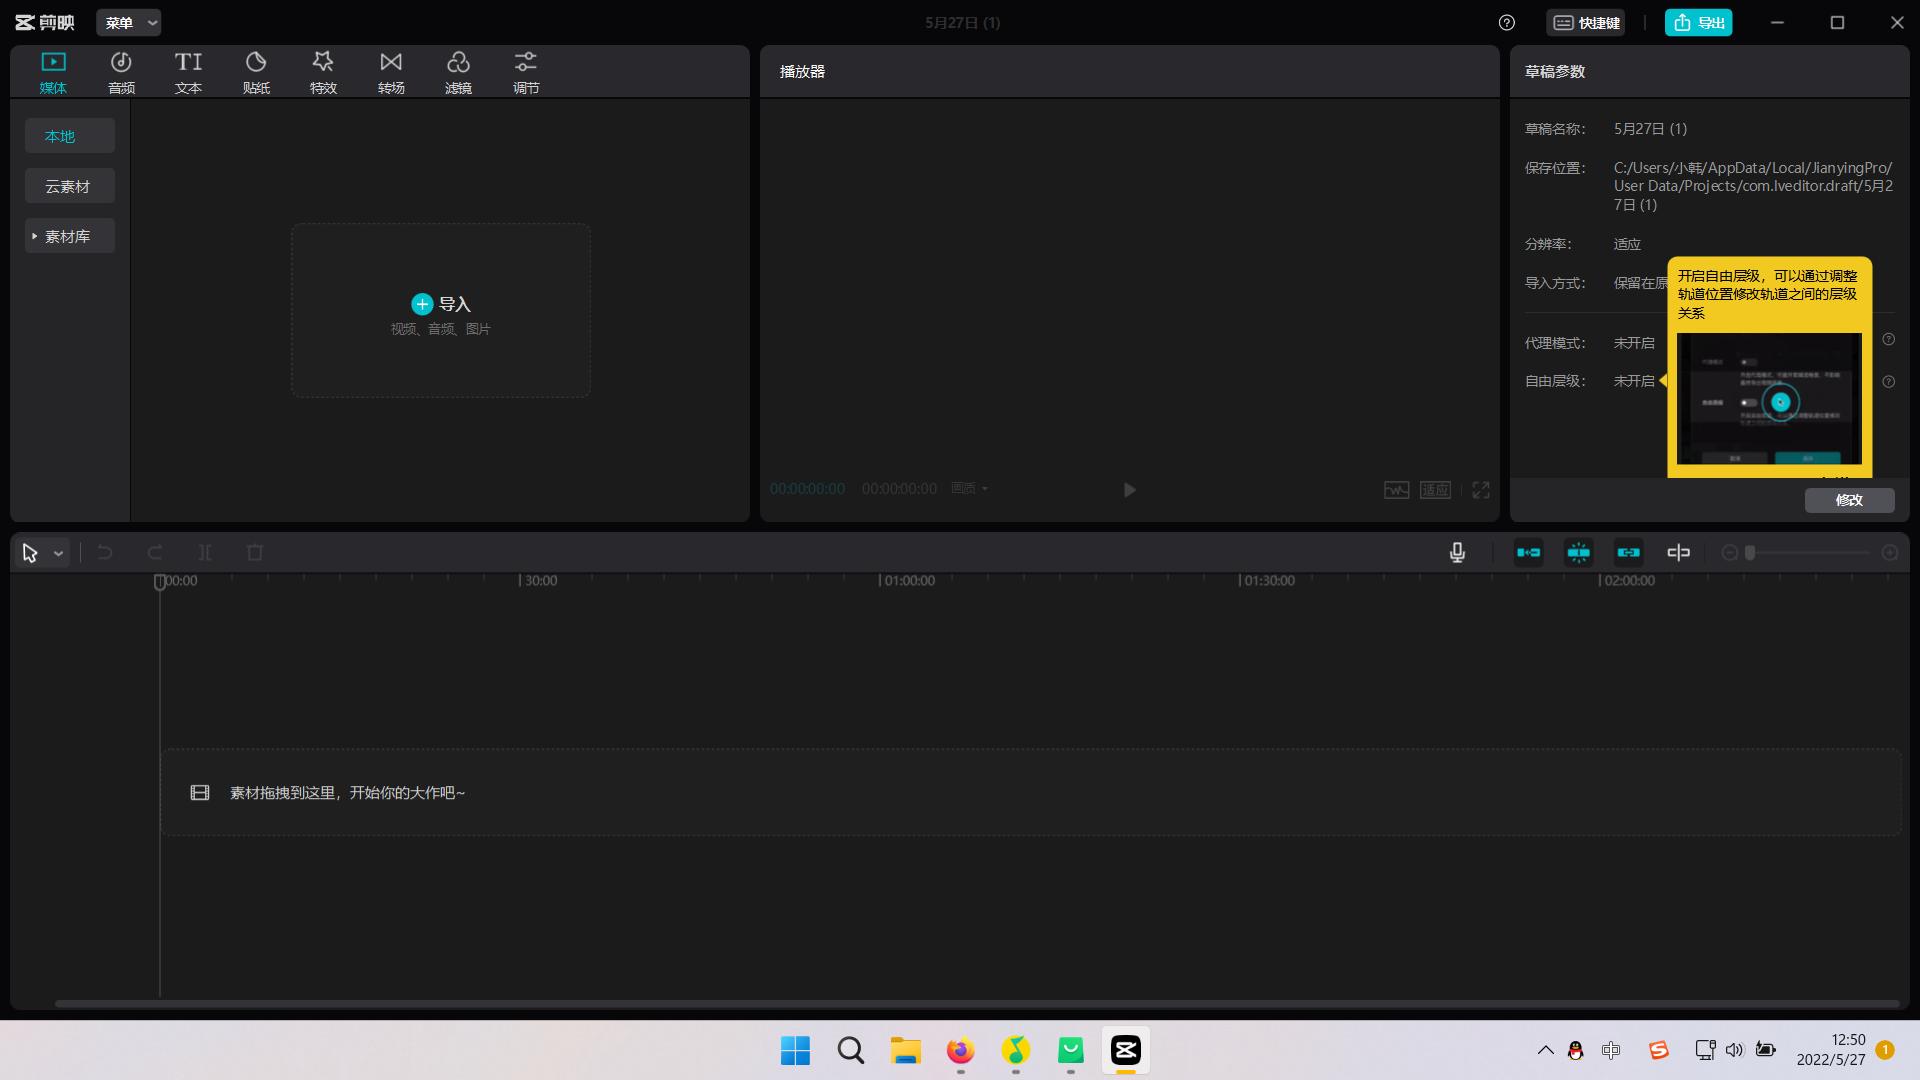
Task: Click the 修改 modify button
Action: (1849, 500)
